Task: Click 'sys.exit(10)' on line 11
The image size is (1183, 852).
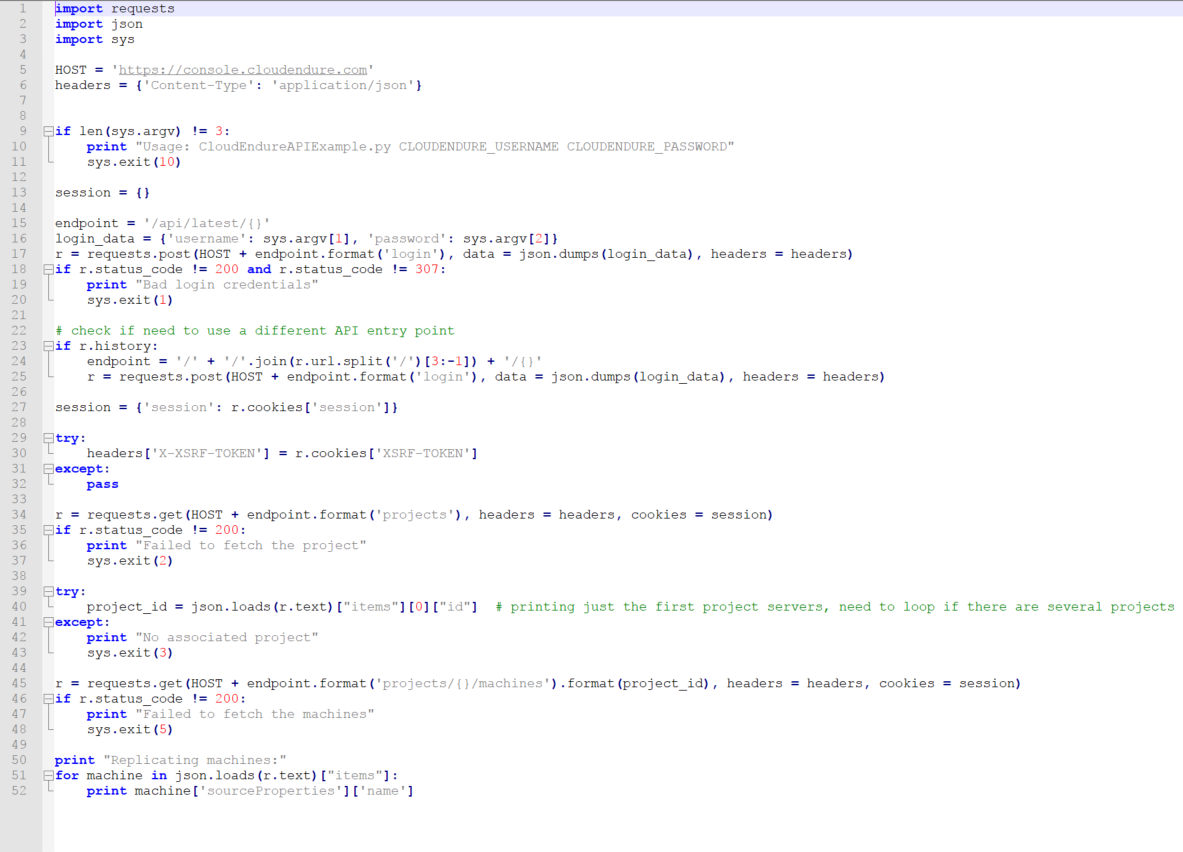Action: click(x=134, y=162)
